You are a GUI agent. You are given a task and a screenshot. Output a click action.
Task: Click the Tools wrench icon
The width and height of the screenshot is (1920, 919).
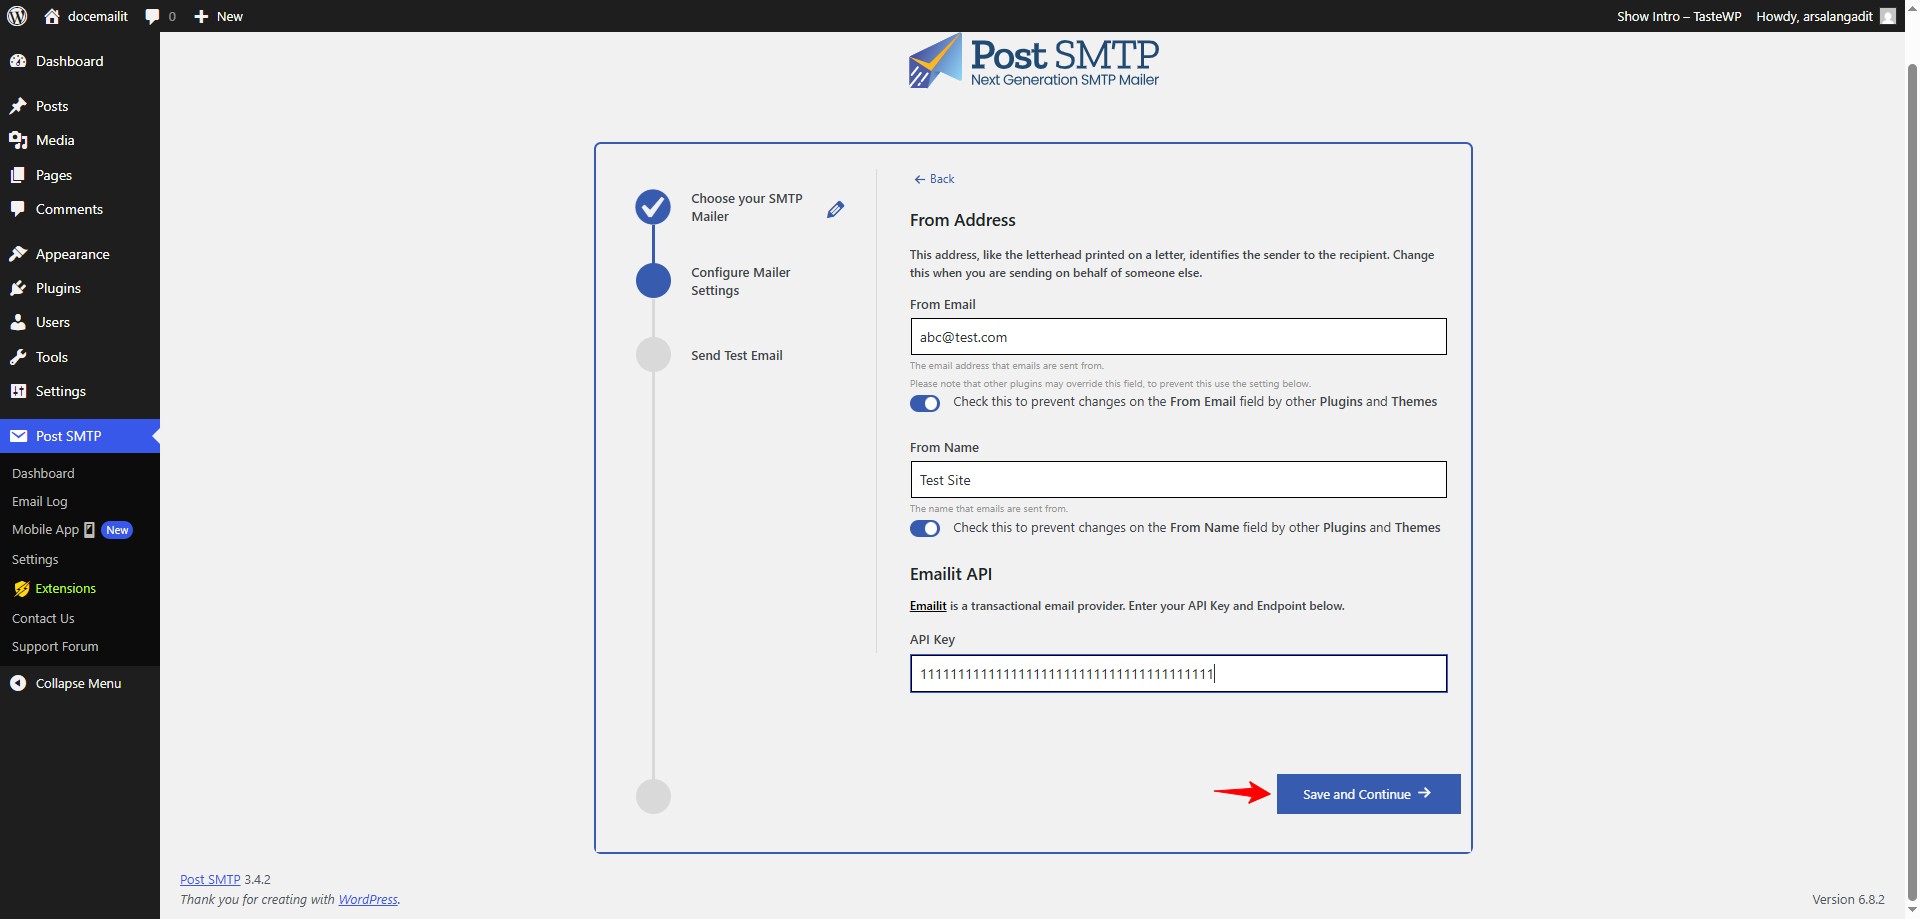(x=18, y=357)
